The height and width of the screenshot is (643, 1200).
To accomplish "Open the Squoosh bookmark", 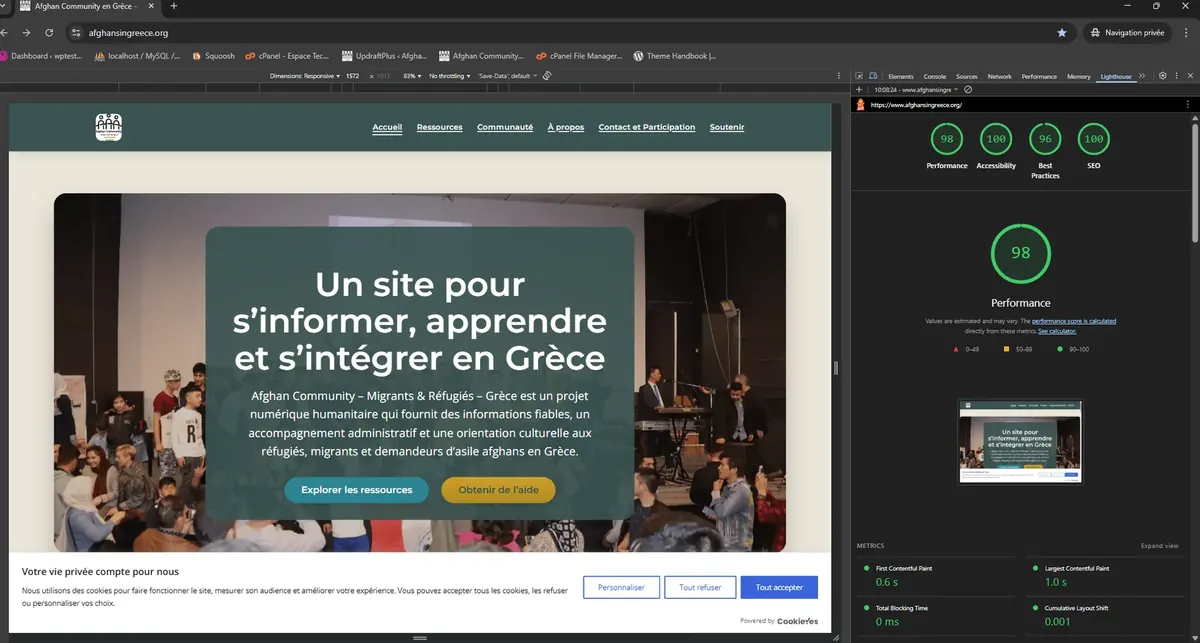I will (213, 56).
